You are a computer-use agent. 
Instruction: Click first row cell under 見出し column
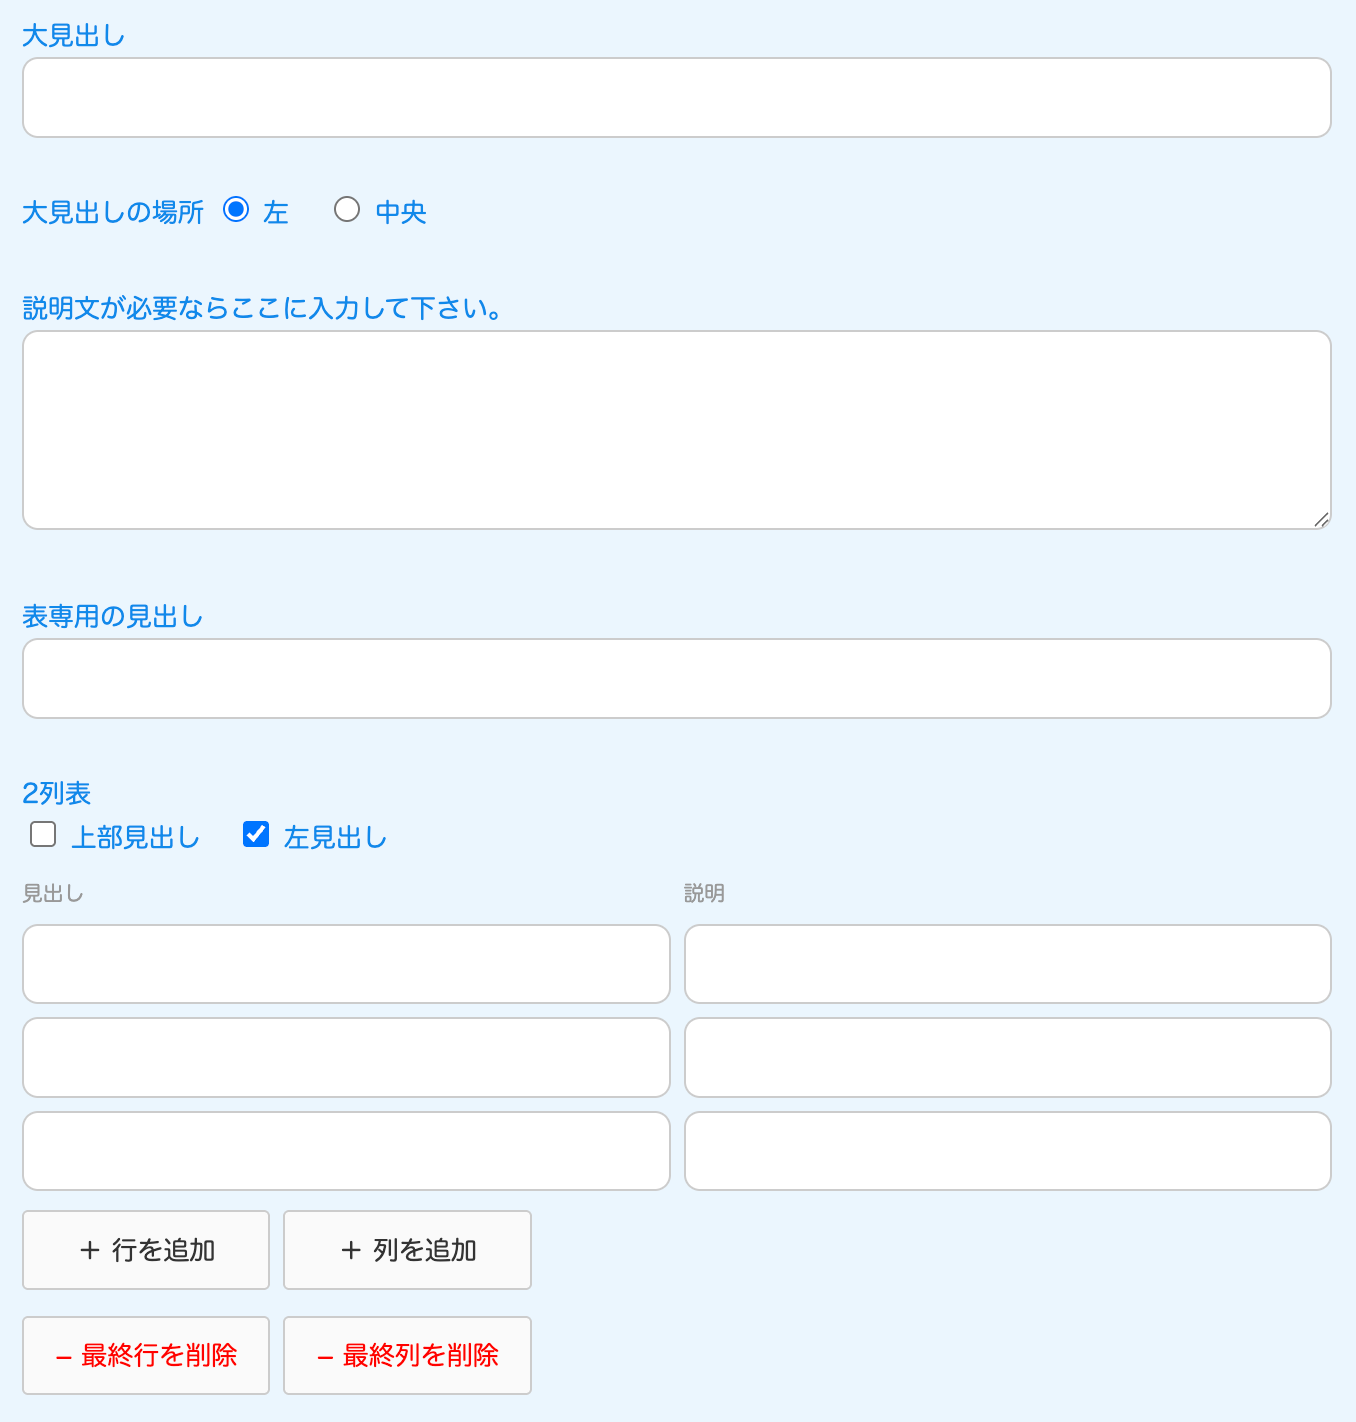pyautogui.click(x=346, y=964)
